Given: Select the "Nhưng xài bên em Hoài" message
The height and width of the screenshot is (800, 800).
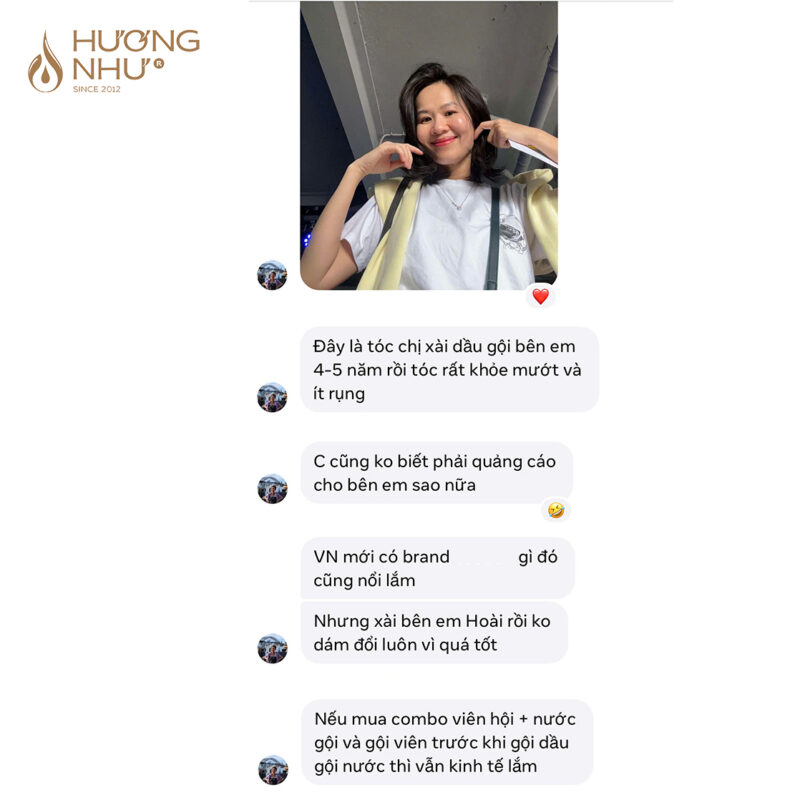Looking at the screenshot, I should point(434,633).
